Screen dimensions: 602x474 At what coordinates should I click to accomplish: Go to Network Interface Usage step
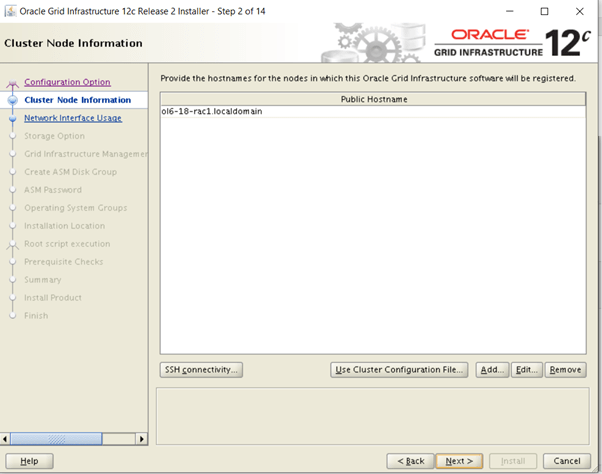click(73, 118)
